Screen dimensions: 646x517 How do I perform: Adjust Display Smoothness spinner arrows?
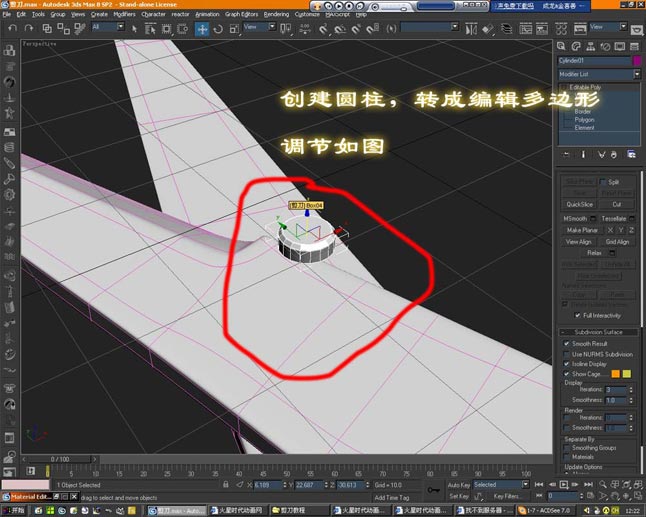631,400
